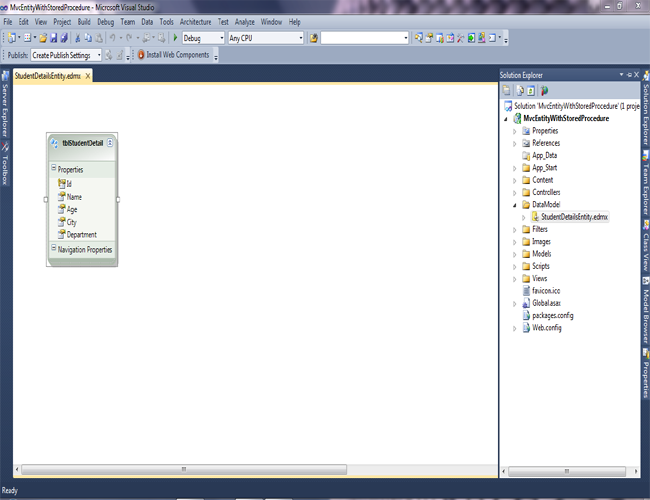Select packages.config file
Image resolution: width=650 pixels, height=500 pixels.
point(553,316)
